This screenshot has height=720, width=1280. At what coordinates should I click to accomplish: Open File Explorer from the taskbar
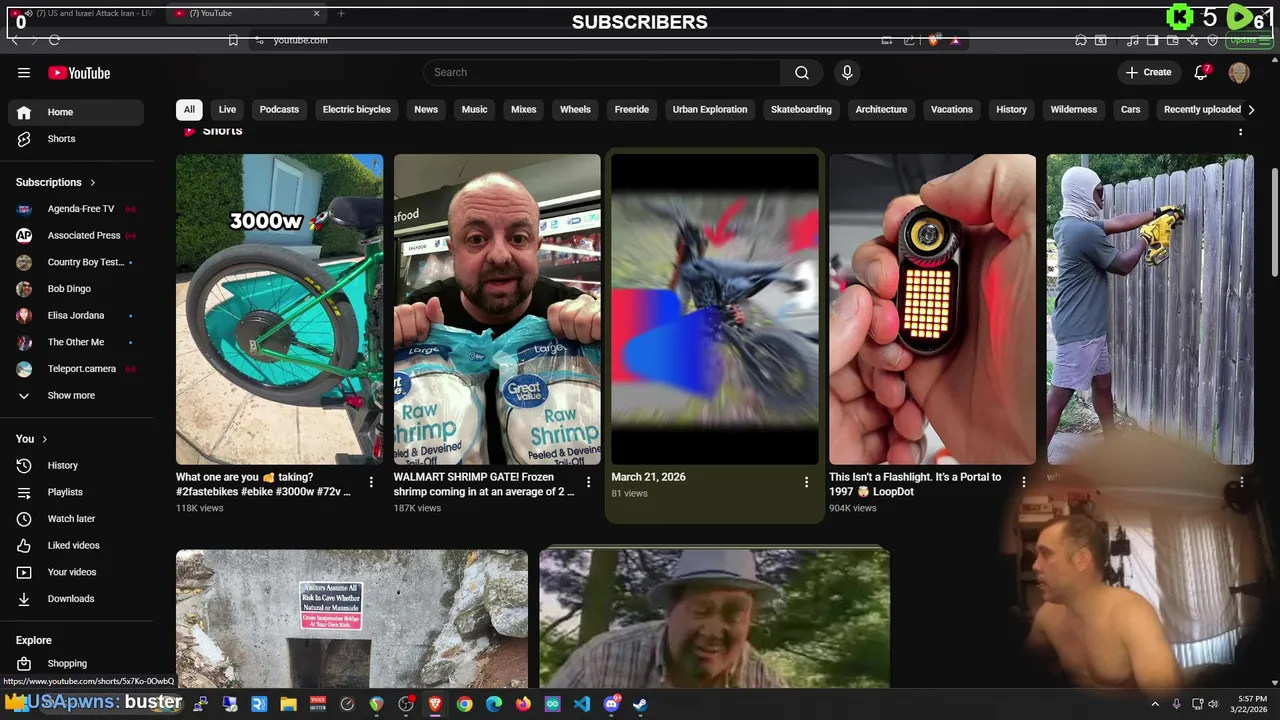[288, 704]
